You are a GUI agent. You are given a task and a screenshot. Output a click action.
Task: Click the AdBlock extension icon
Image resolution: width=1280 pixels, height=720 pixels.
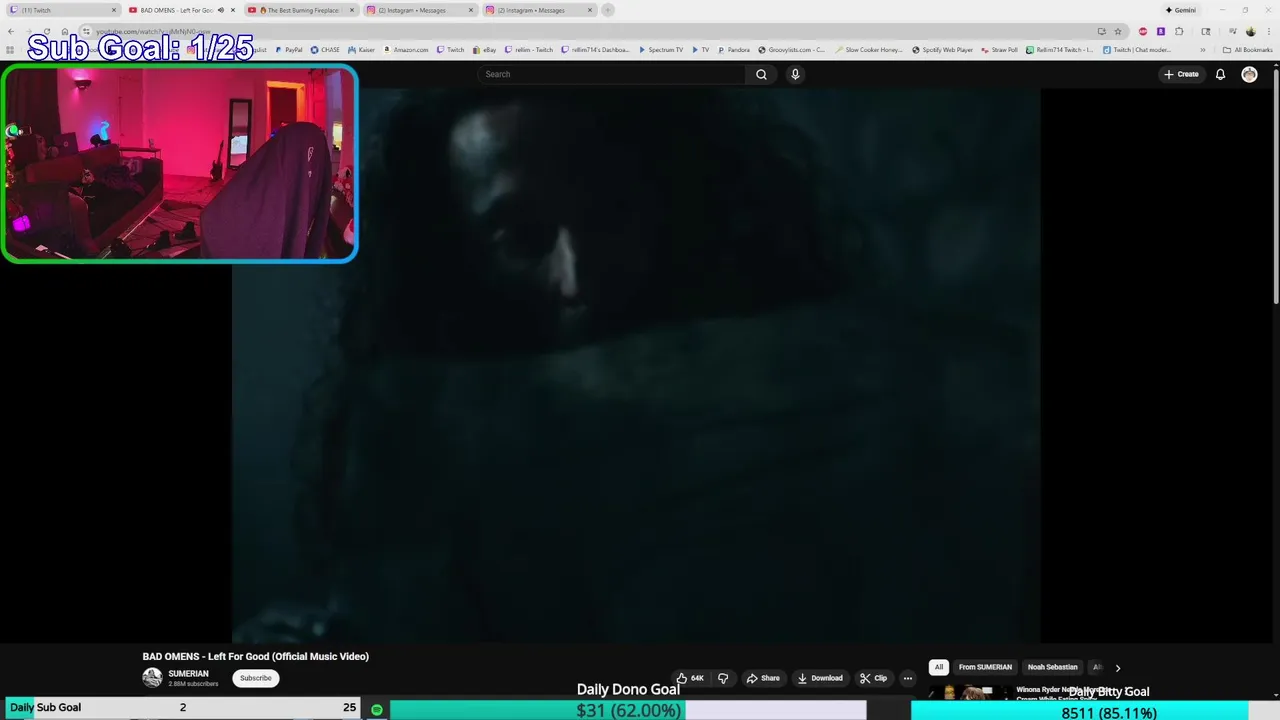click(x=1143, y=31)
